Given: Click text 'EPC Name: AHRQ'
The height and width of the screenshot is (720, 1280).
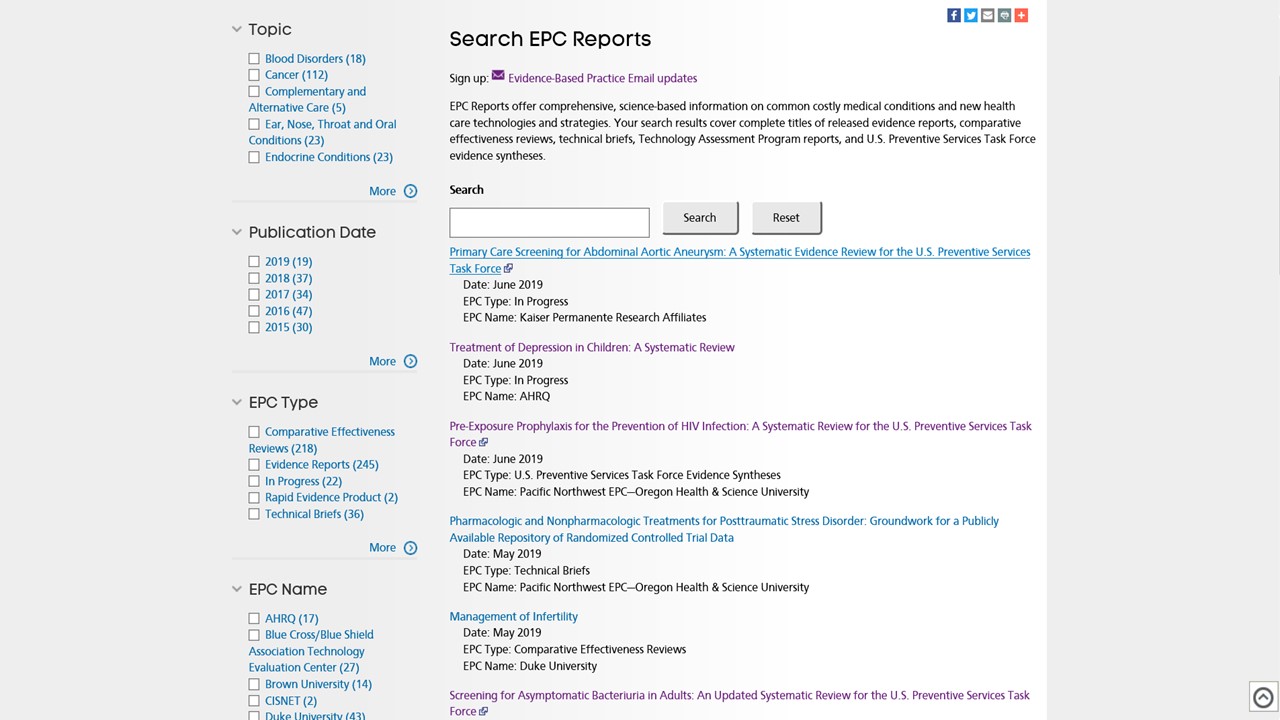Looking at the screenshot, I should click(507, 396).
